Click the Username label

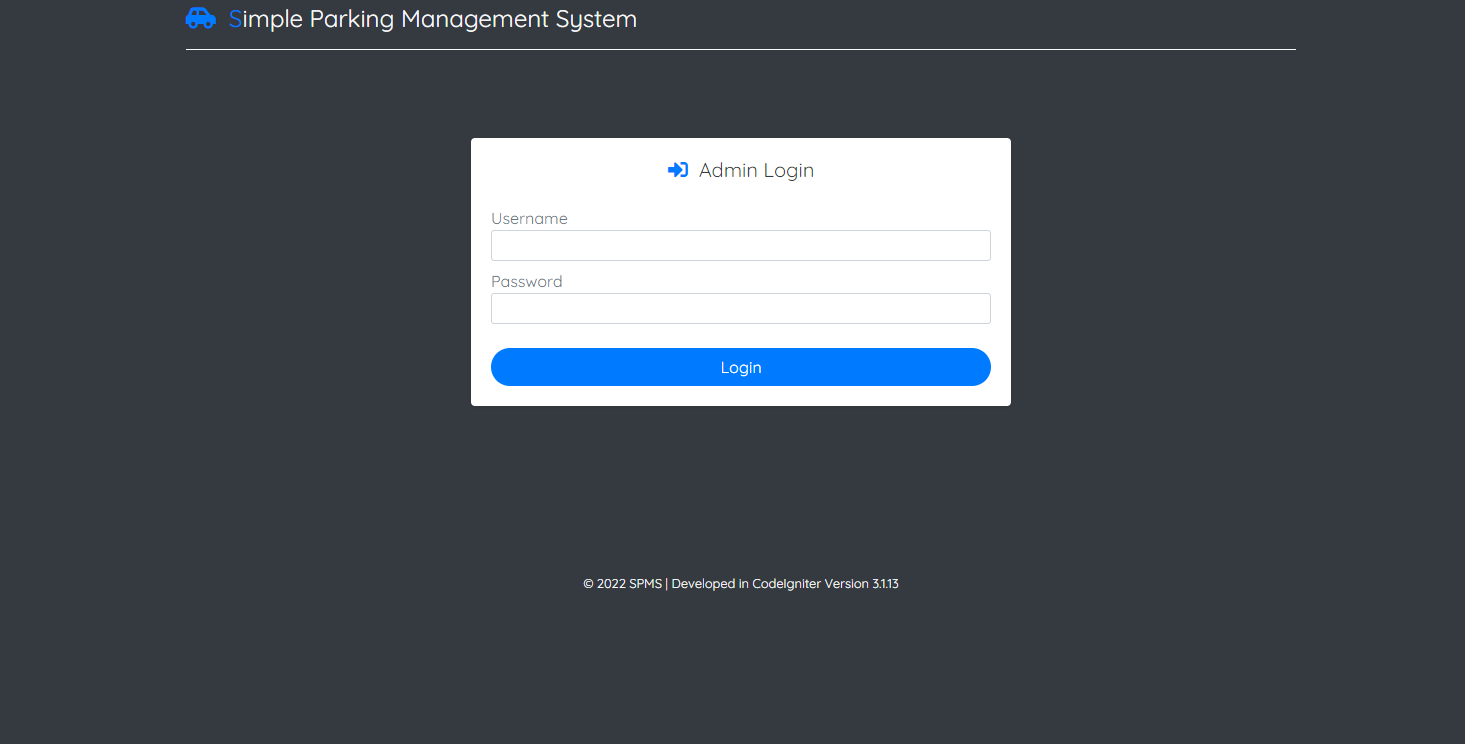(529, 219)
